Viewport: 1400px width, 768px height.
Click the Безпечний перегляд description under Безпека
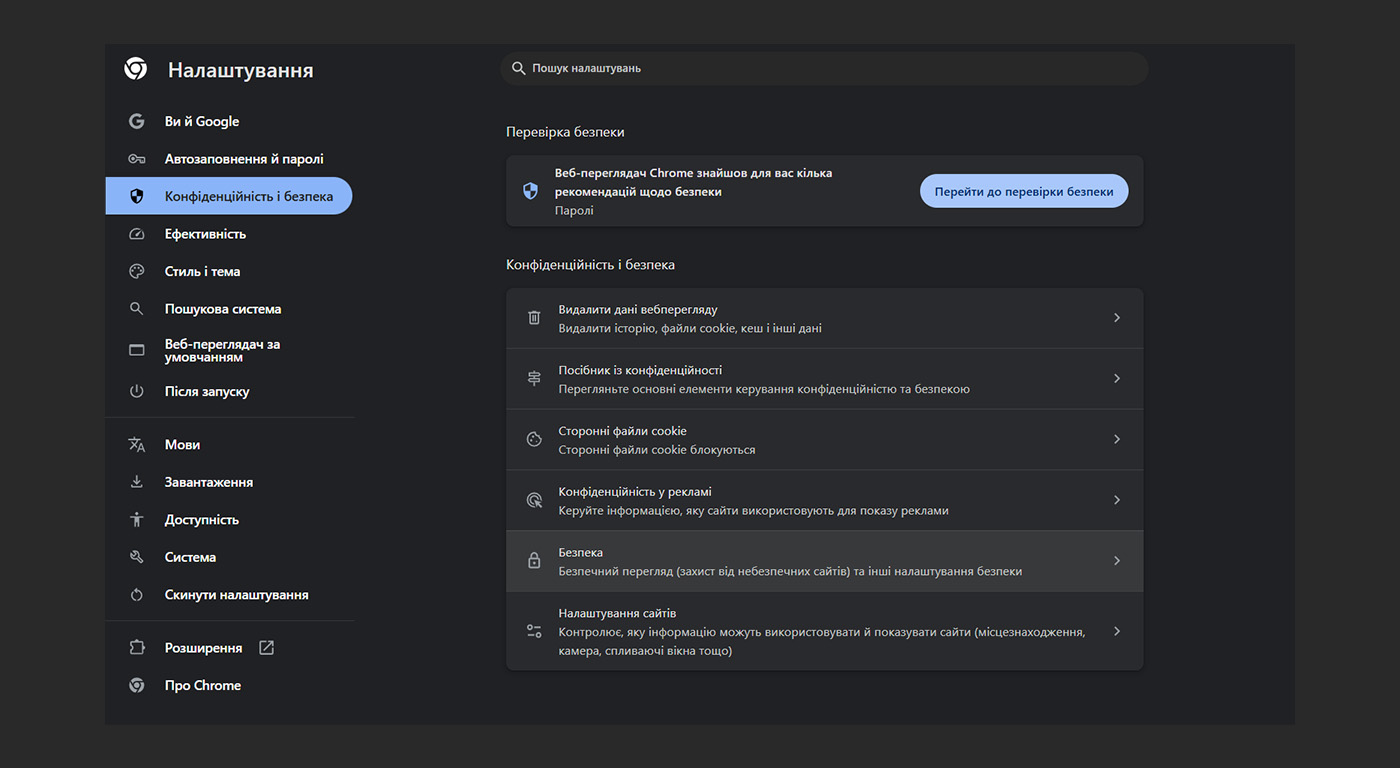pyautogui.click(x=790, y=572)
